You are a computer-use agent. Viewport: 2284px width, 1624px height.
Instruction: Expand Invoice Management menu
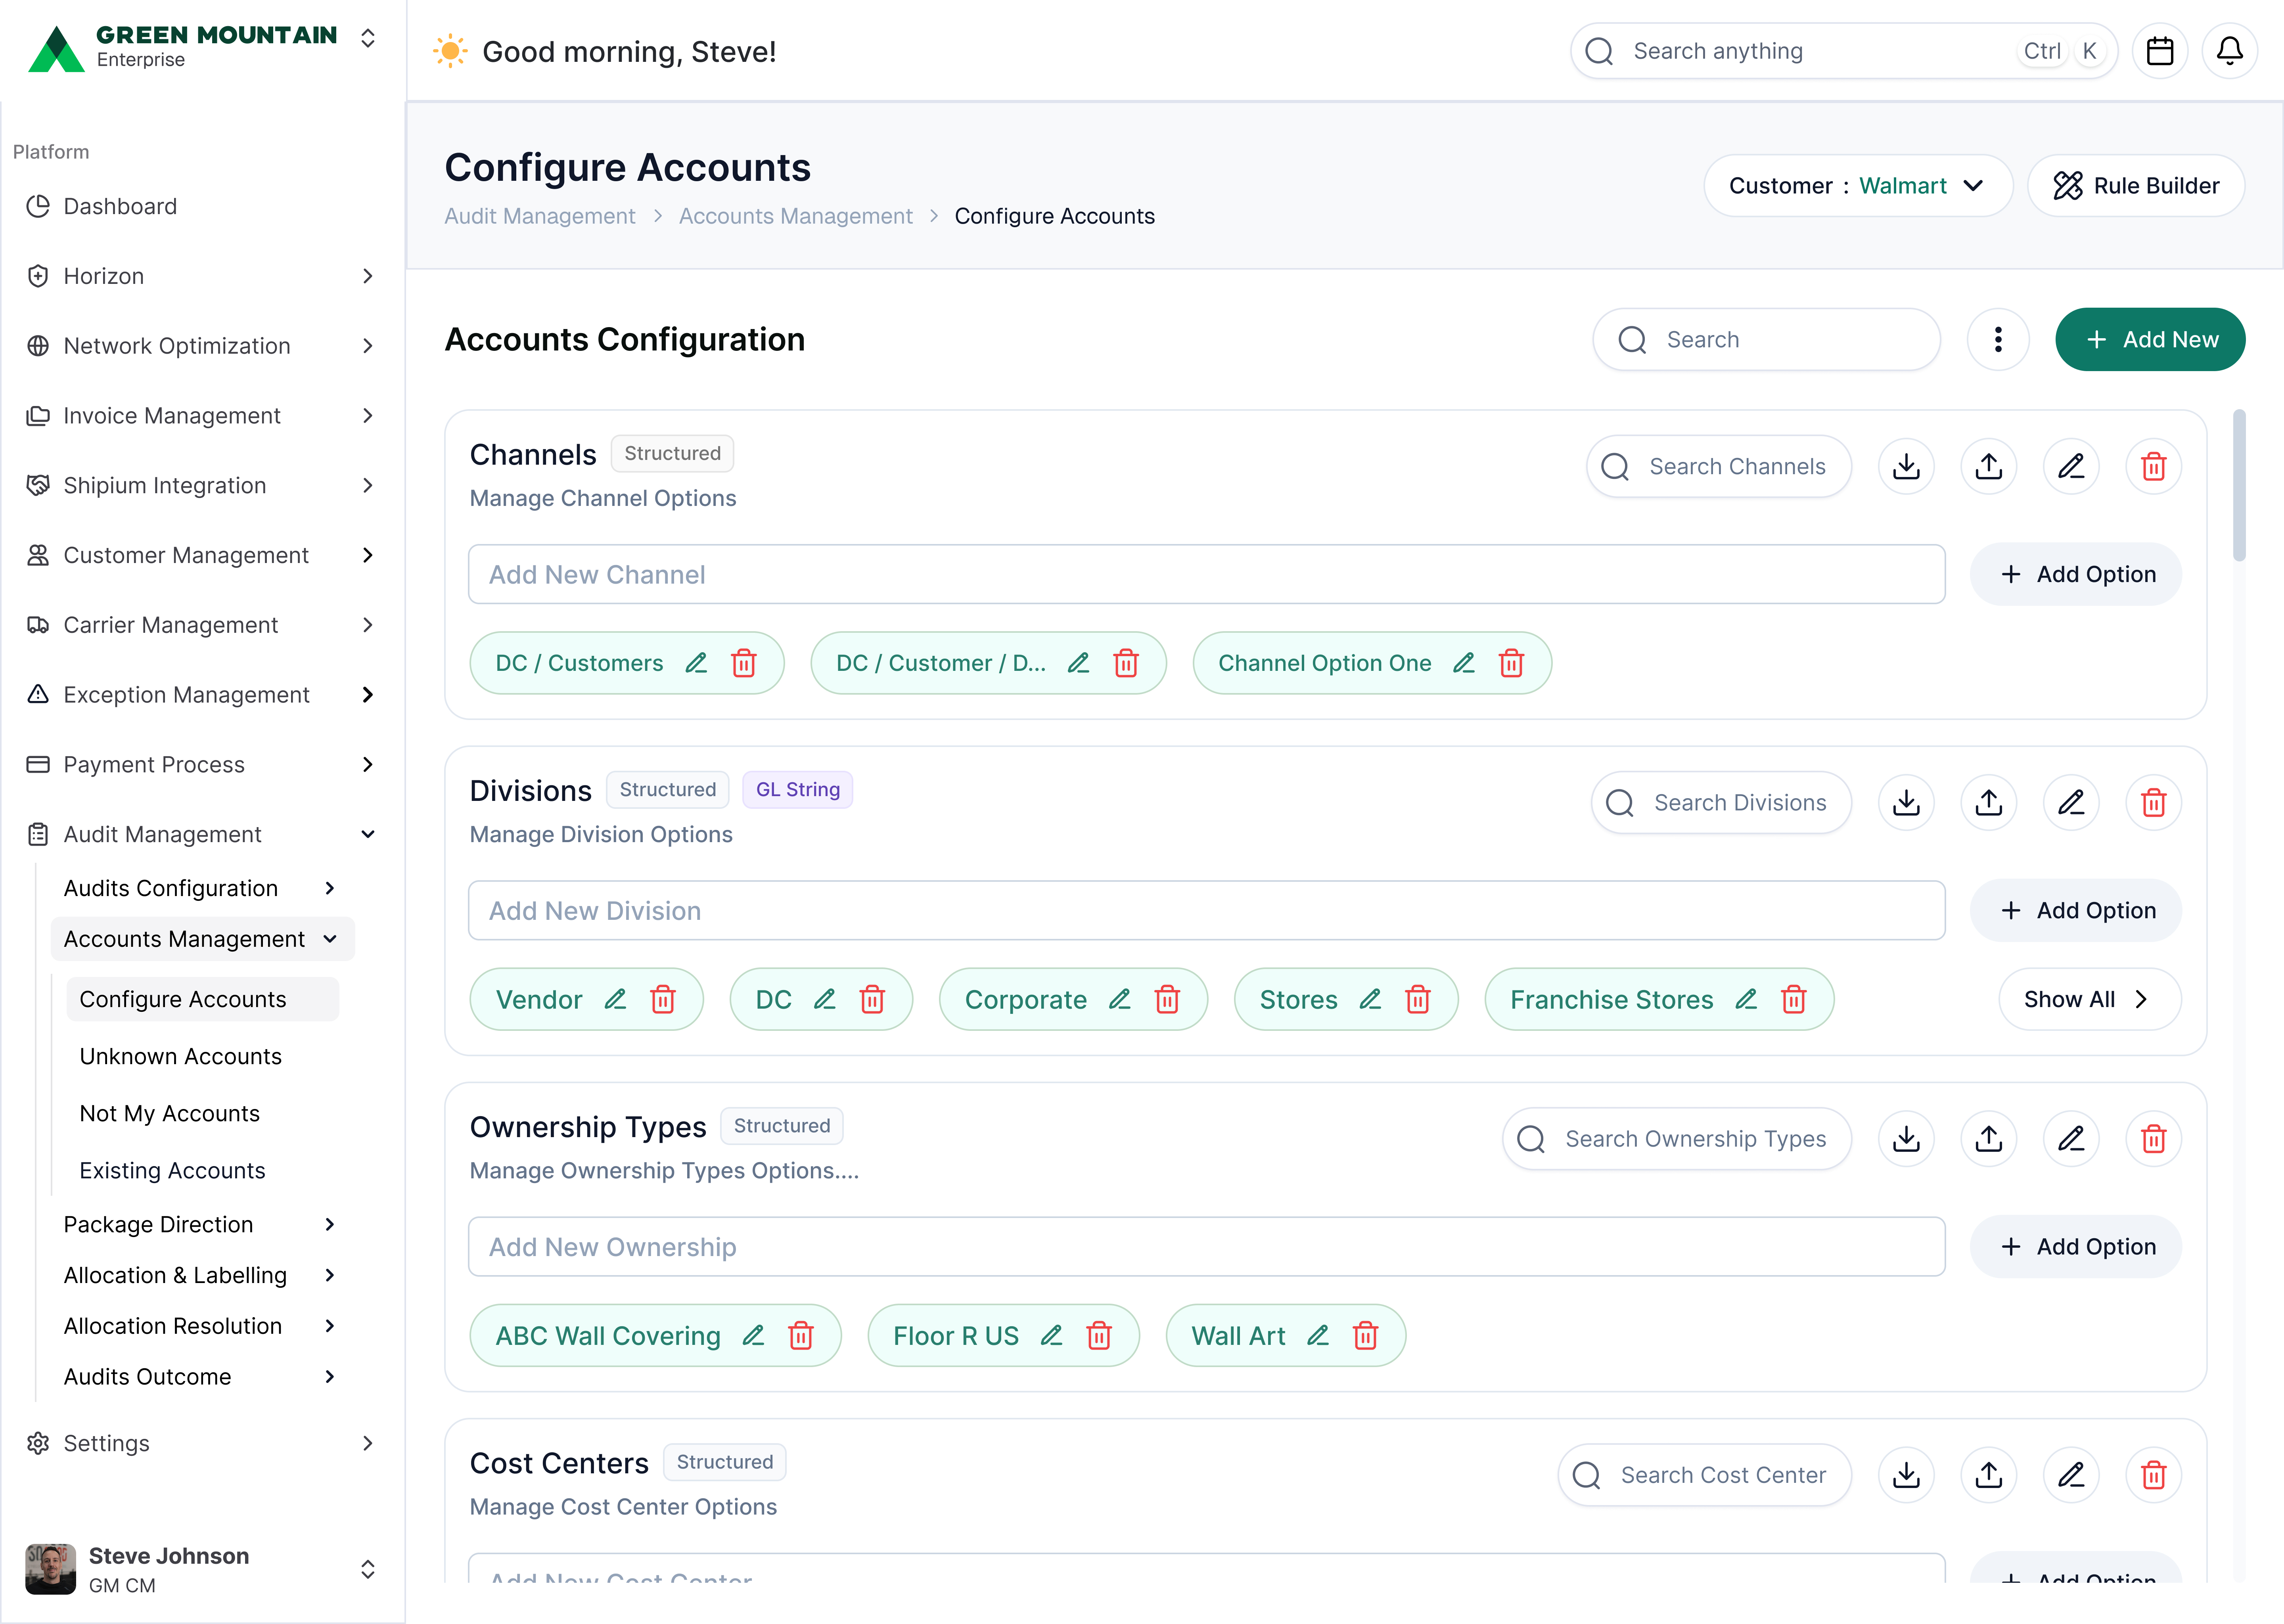(368, 416)
